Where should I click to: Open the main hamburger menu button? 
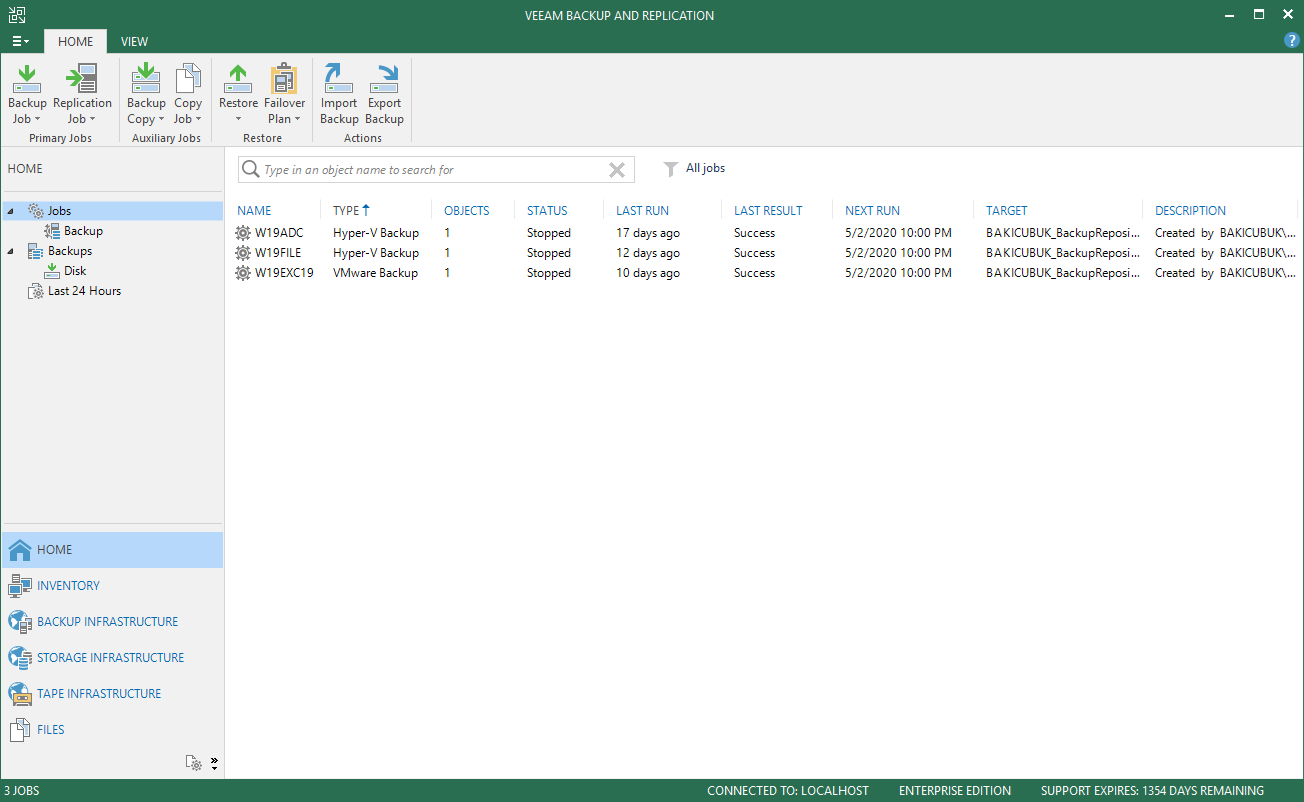20,41
